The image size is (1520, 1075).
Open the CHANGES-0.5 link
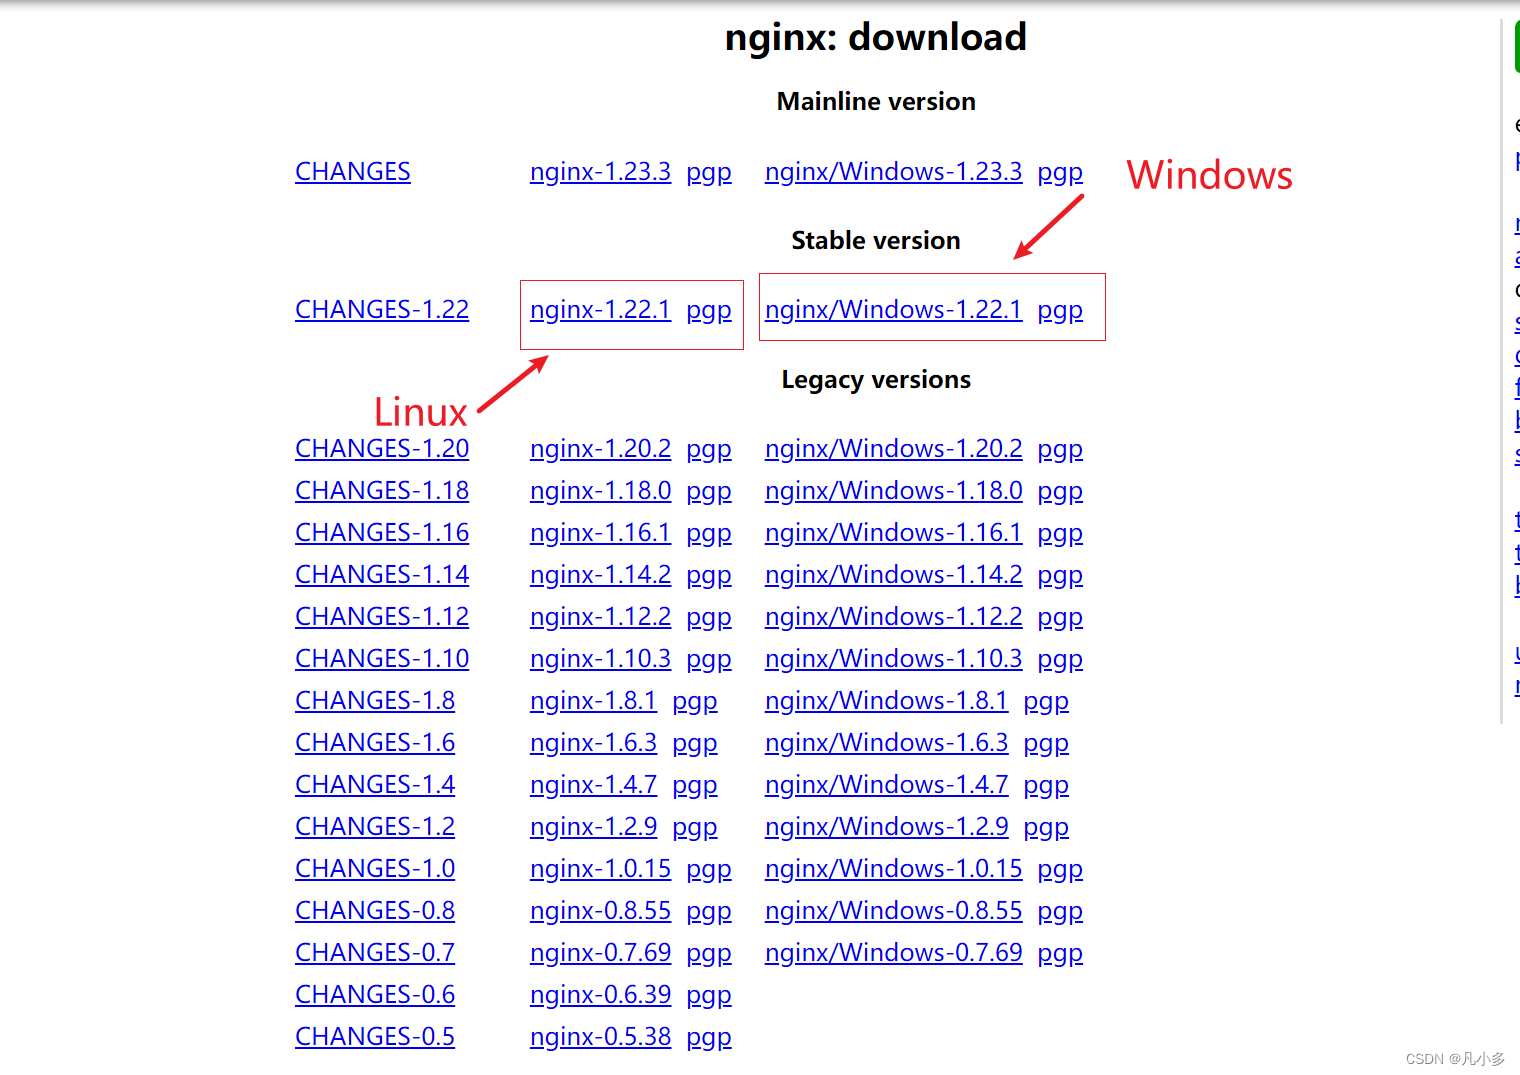375,1037
